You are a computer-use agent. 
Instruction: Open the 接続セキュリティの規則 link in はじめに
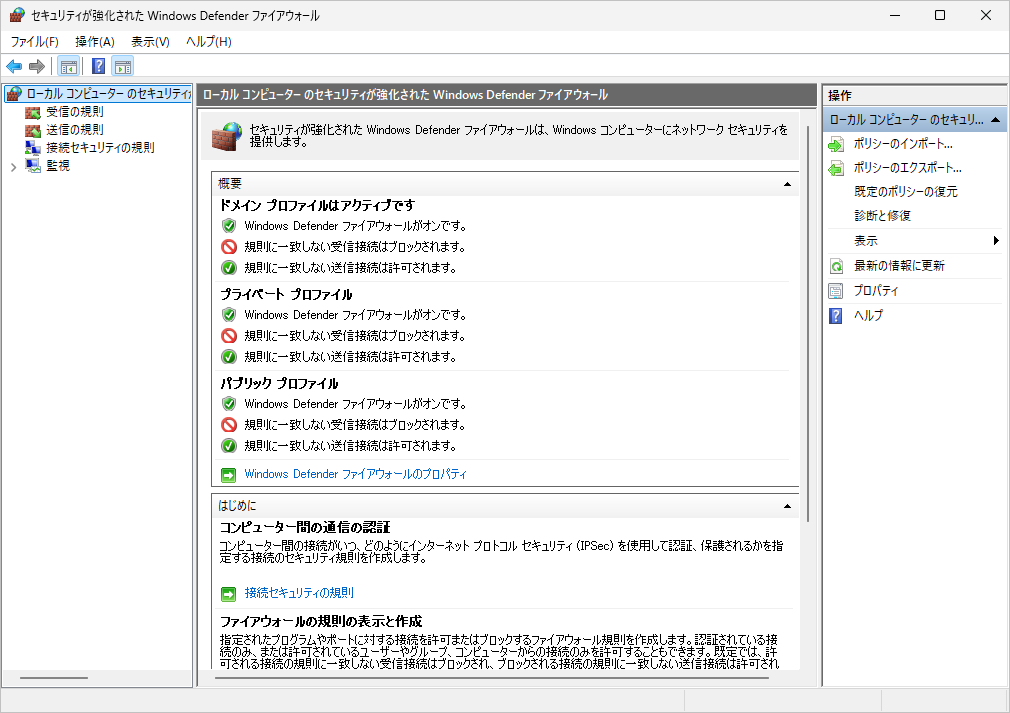point(300,593)
